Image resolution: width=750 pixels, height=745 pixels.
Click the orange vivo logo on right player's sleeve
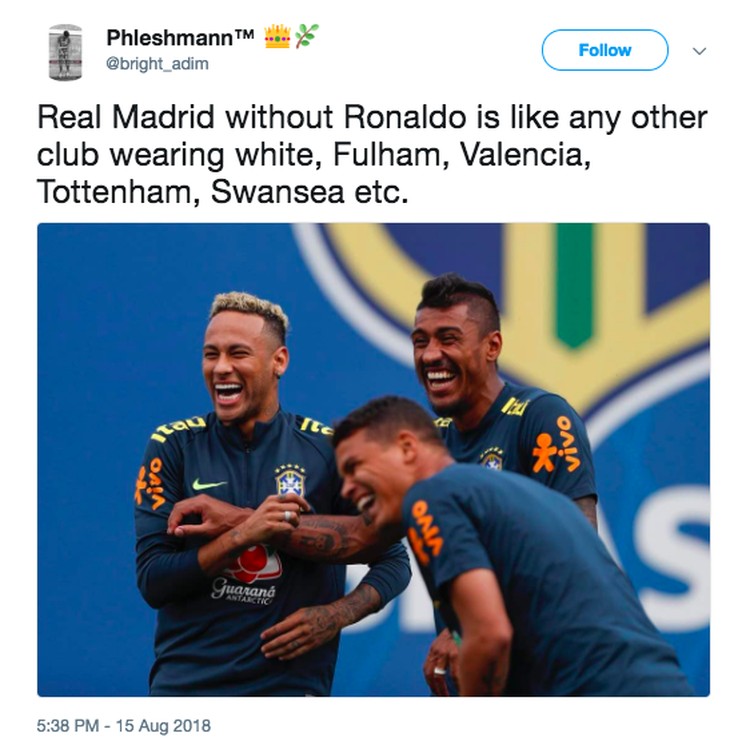[557, 445]
